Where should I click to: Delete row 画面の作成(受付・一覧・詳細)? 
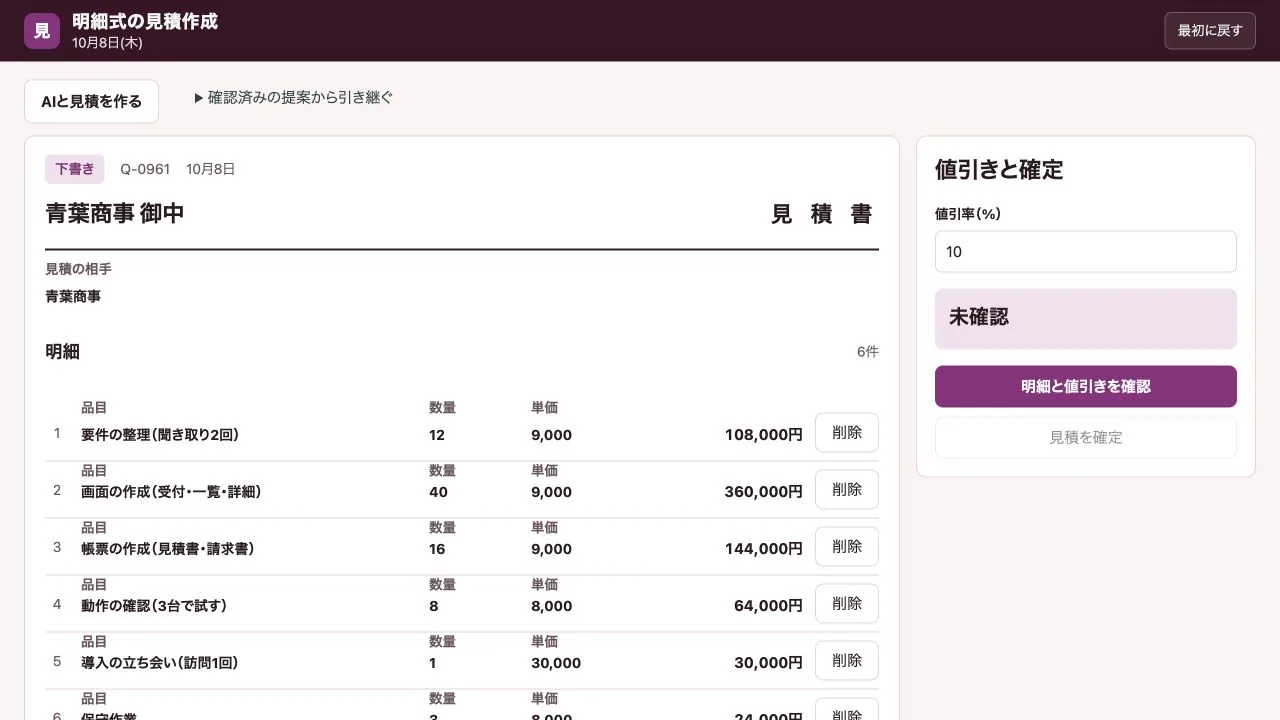click(846, 490)
